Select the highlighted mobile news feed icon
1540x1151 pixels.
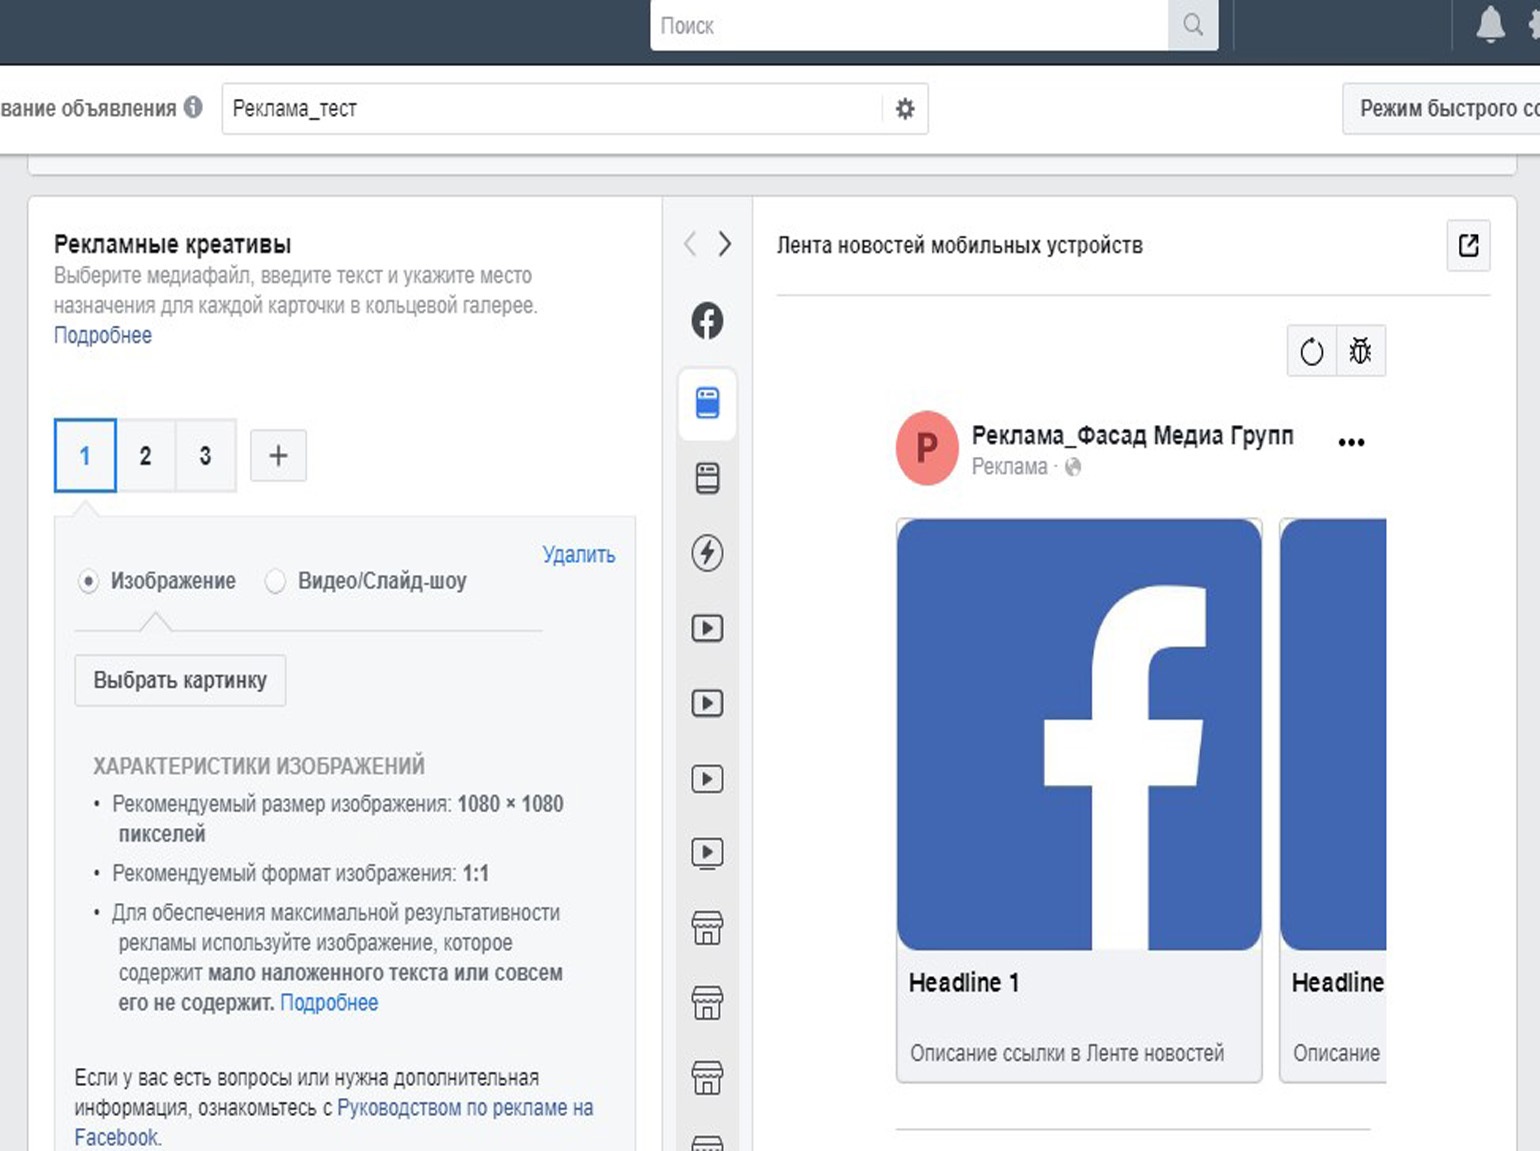click(x=707, y=403)
